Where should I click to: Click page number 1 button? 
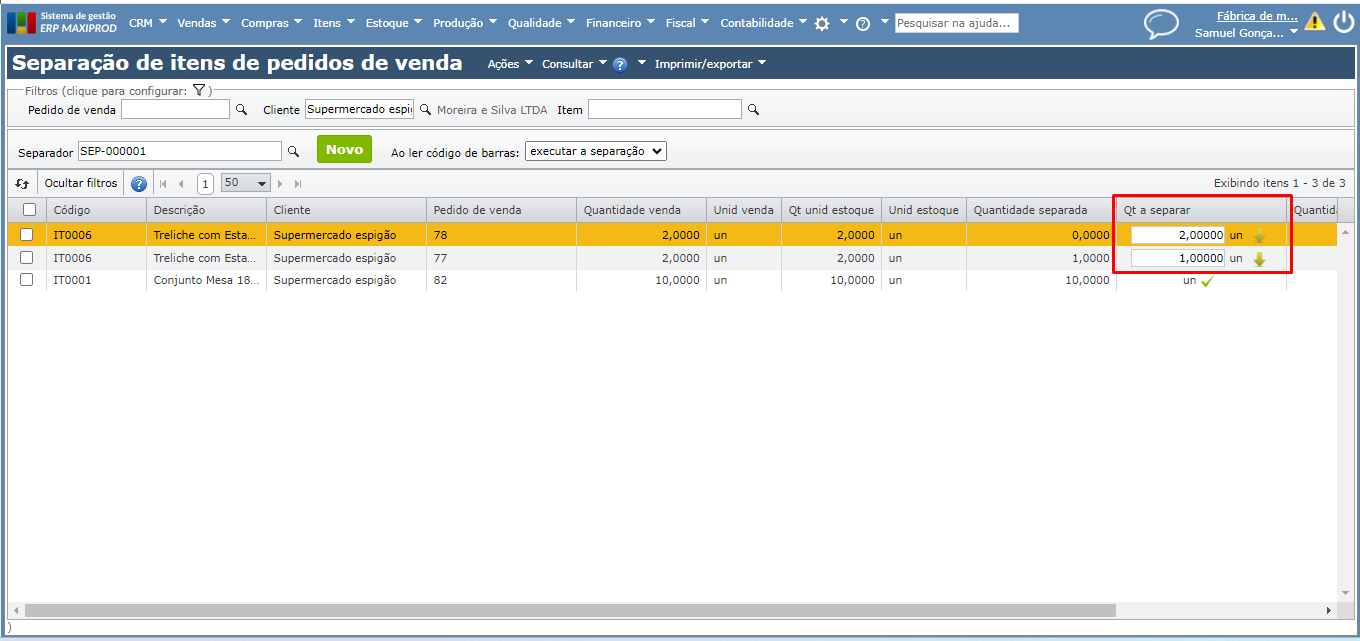click(205, 184)
